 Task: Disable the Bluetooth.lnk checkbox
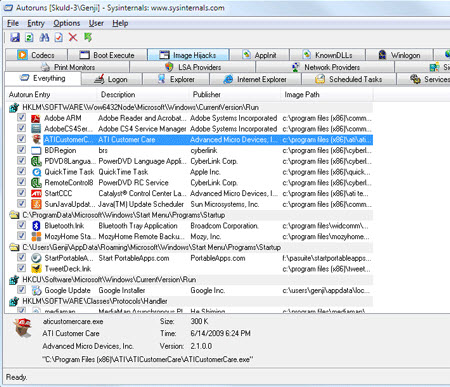coord(21,225)
